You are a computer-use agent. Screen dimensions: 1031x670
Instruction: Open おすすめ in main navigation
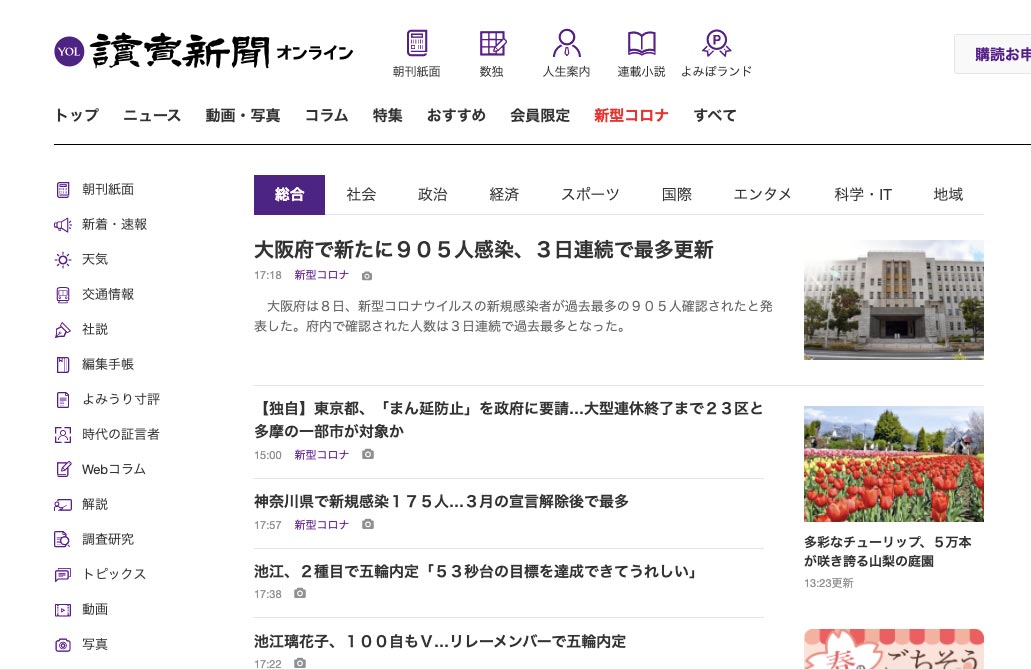(x=456, y=115)
